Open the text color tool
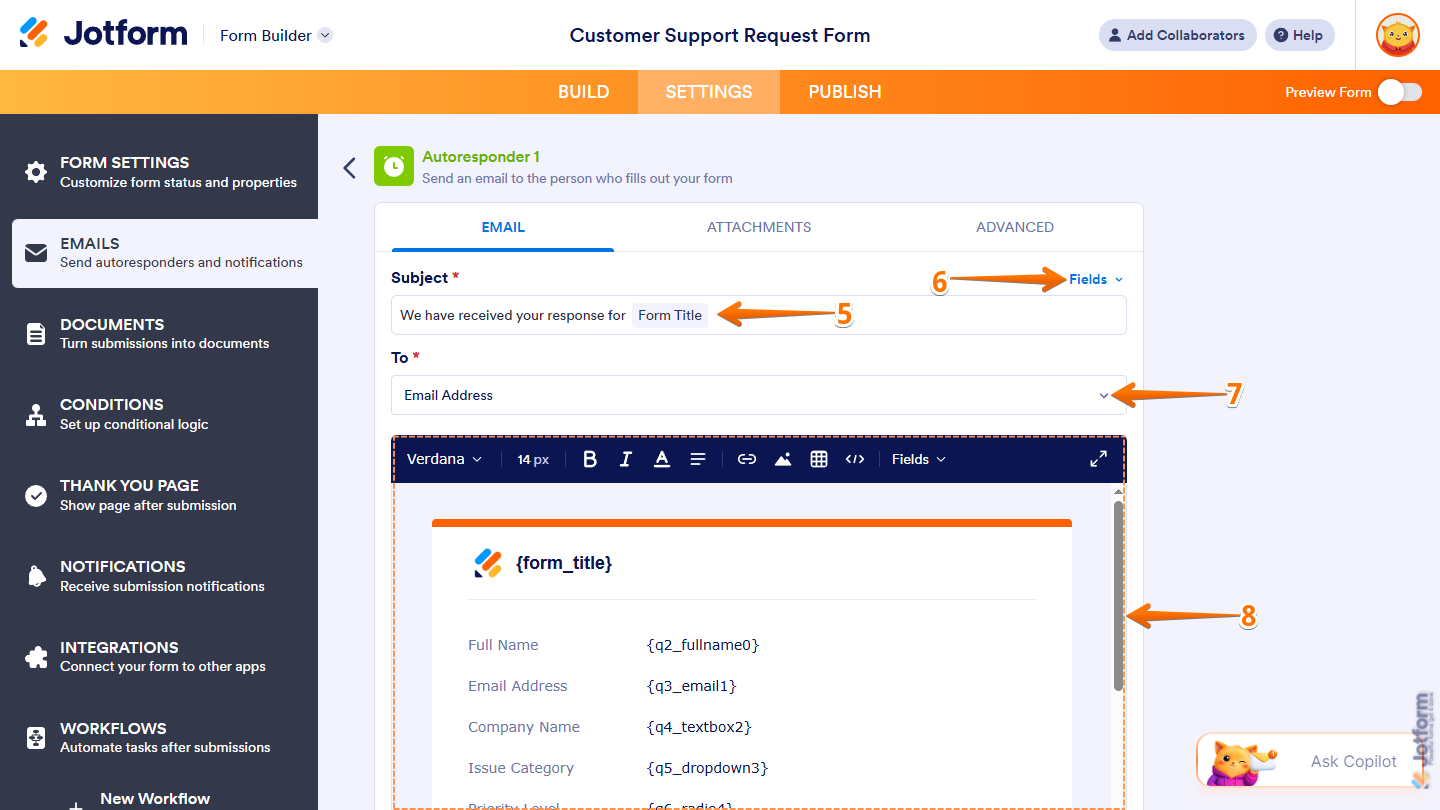The image size is (1440, 810). [662, 459]
